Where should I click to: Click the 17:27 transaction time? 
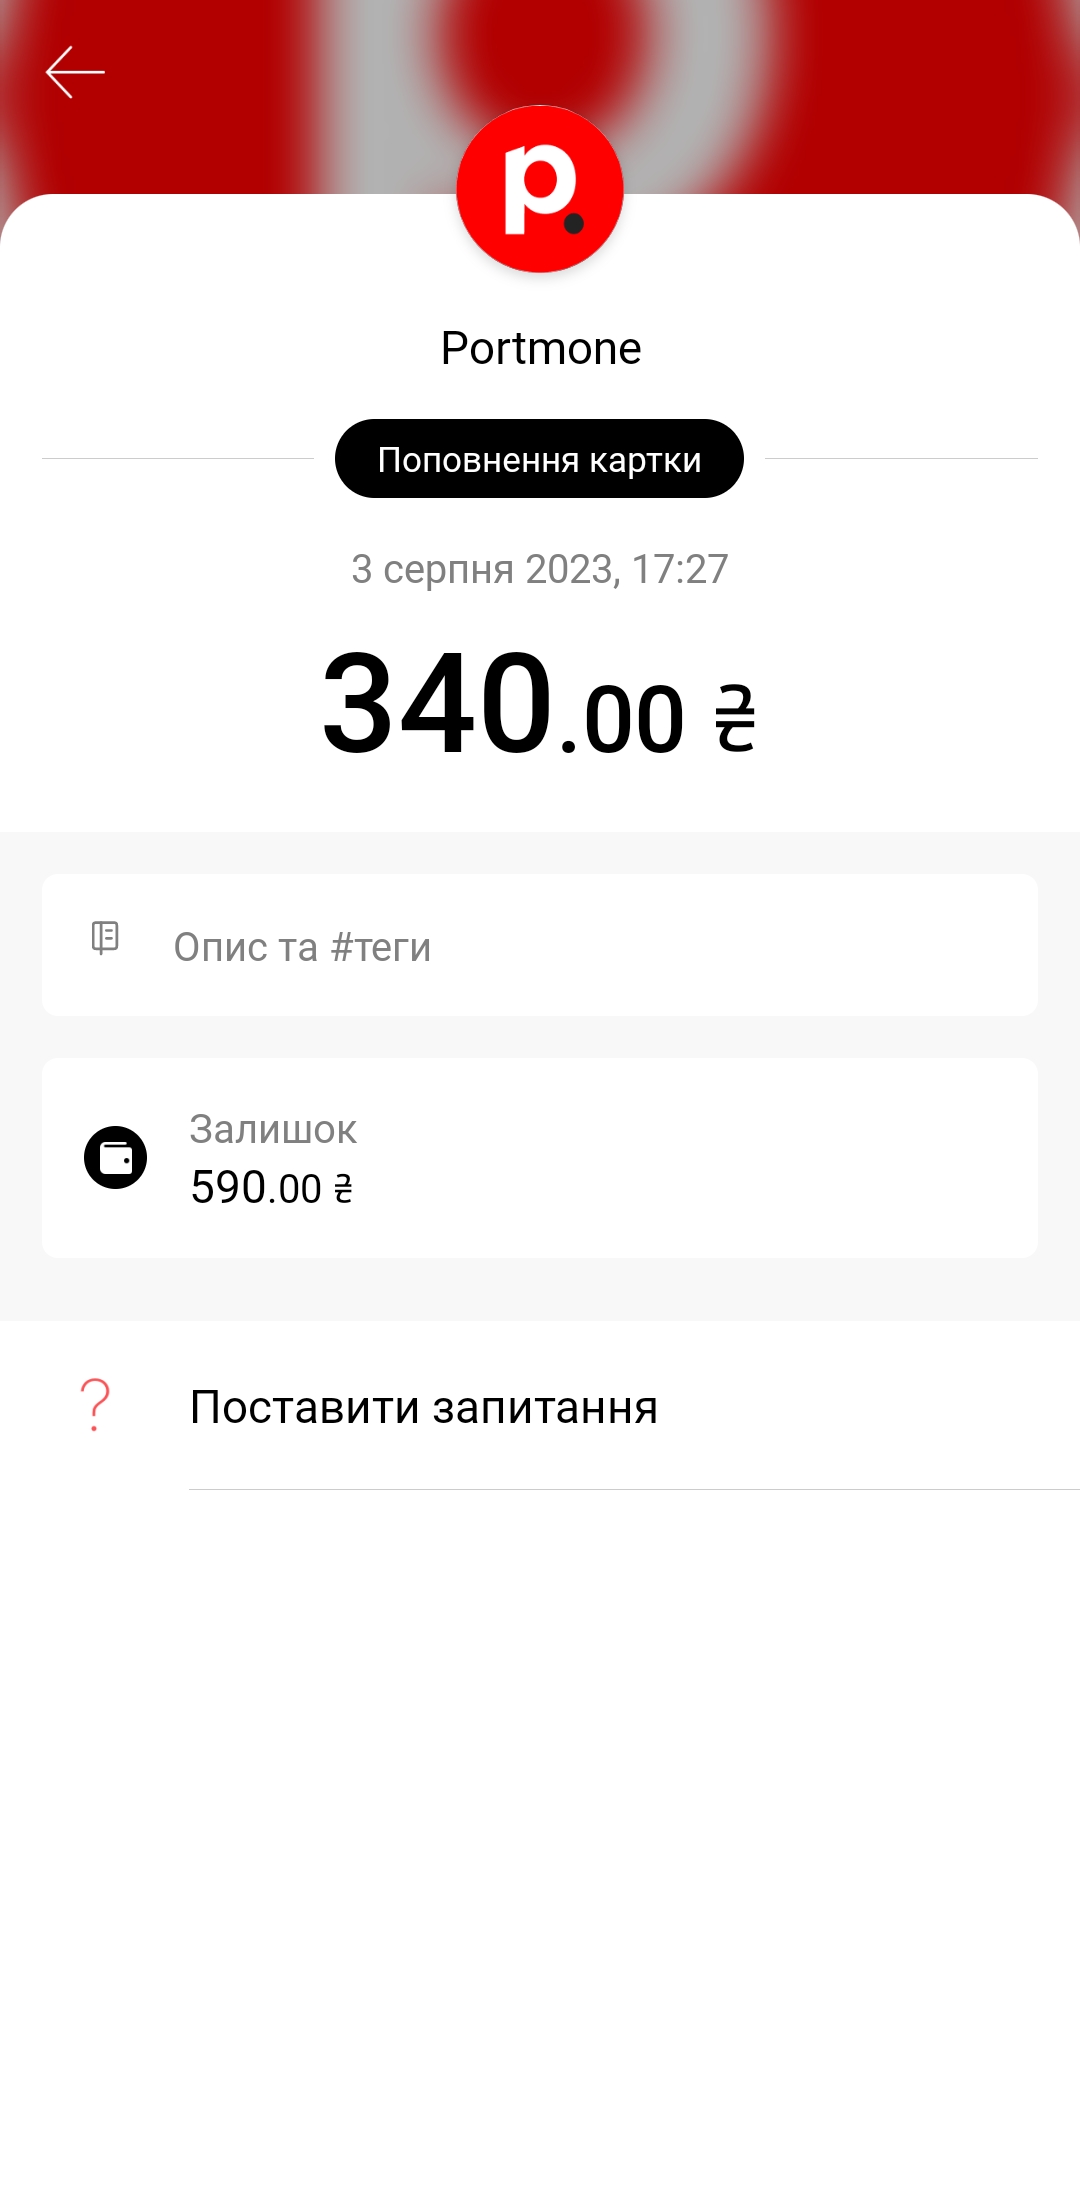click(680, 569)
